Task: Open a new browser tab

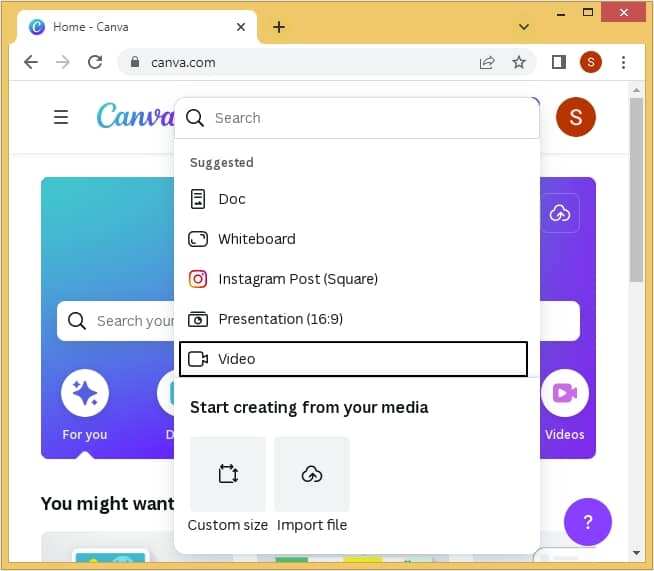Action: point(279,27)
